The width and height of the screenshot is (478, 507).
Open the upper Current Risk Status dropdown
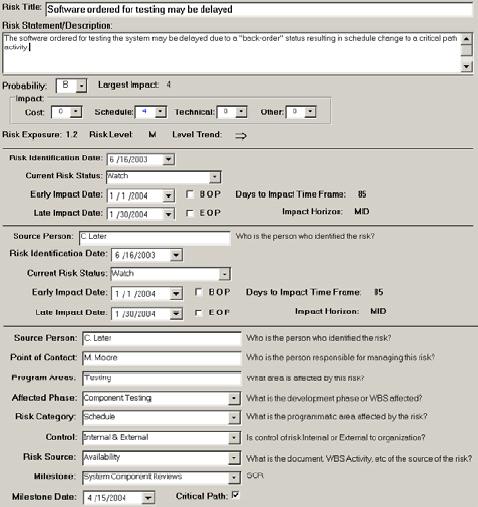click(215, 177)
